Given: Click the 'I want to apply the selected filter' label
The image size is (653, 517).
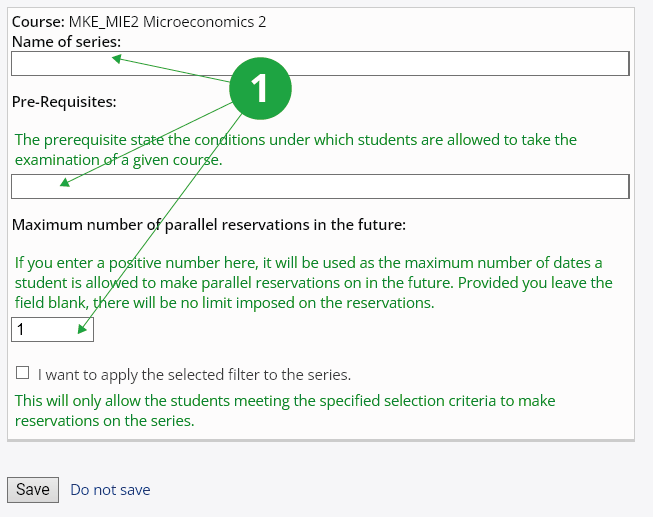Looking at the screenshot, I should 194,375.
